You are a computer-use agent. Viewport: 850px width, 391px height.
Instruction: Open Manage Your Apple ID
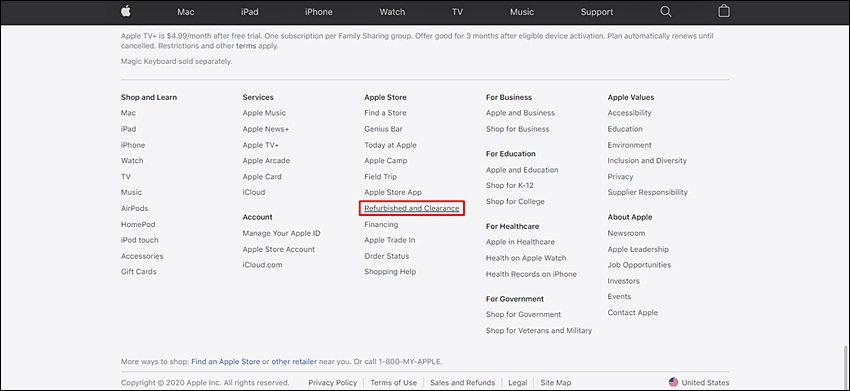(x=281, y=233)
